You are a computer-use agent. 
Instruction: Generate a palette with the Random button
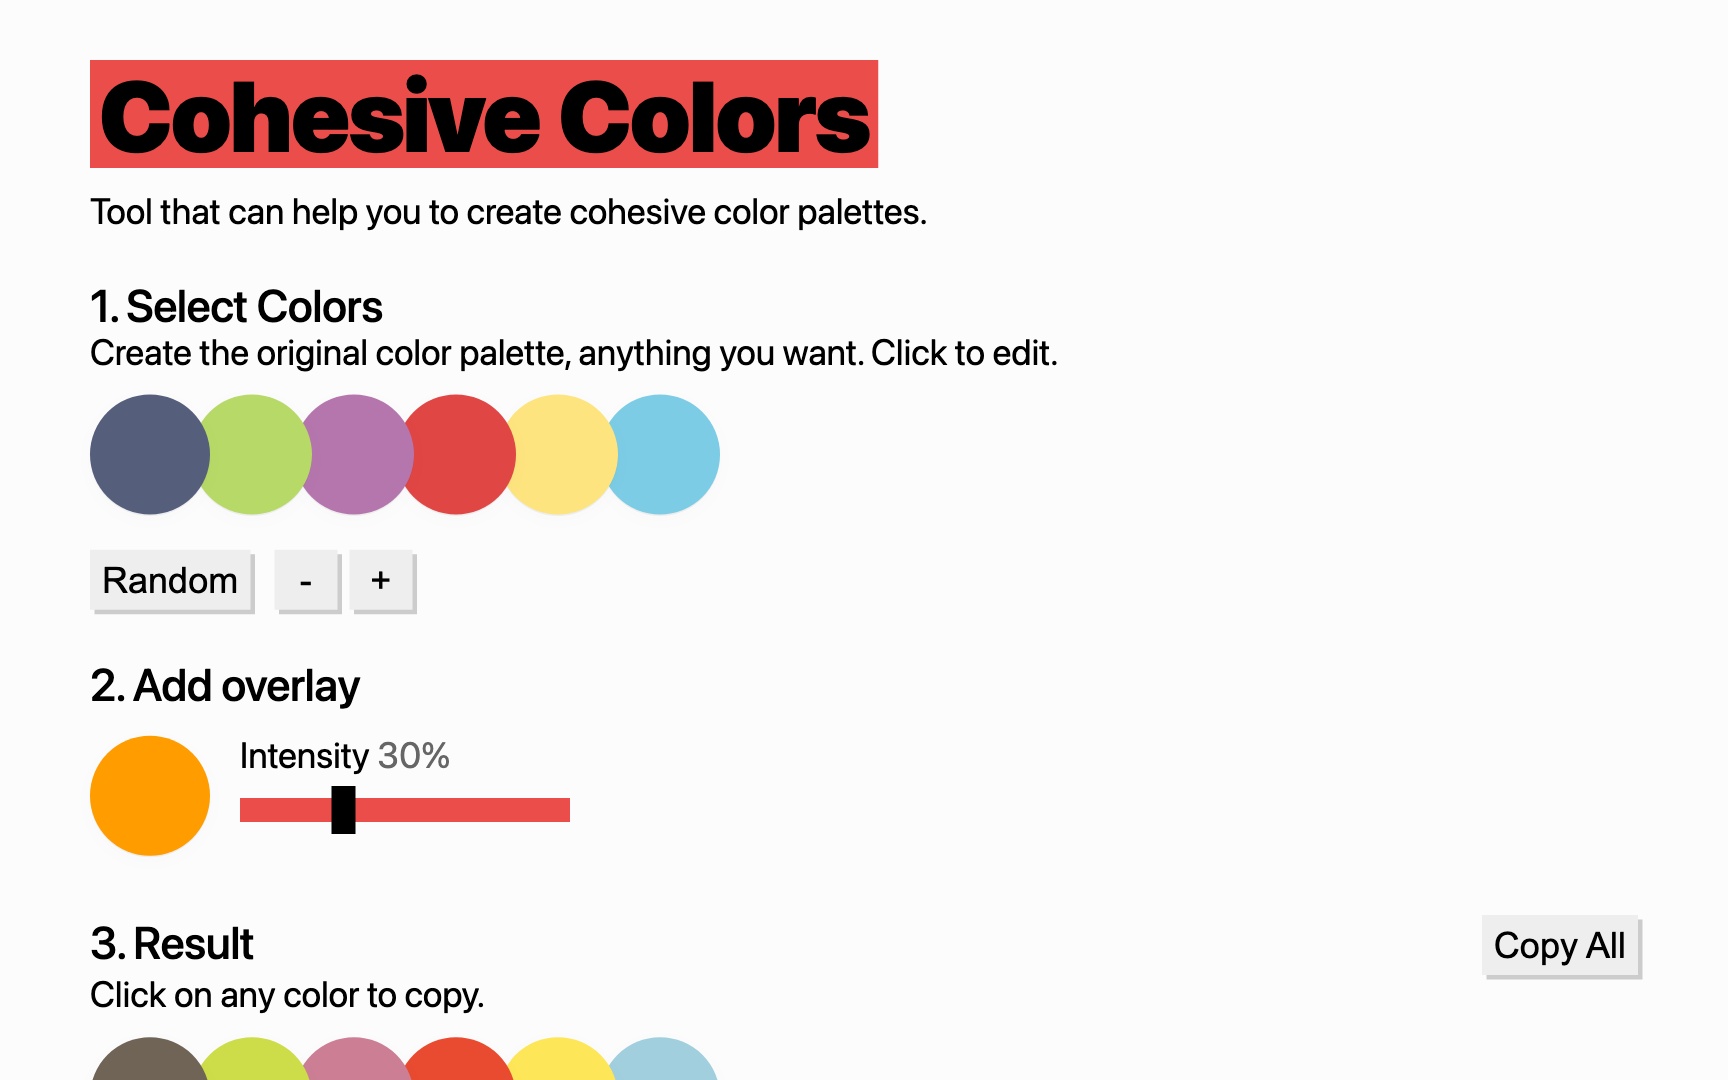[x=170, y=580]
